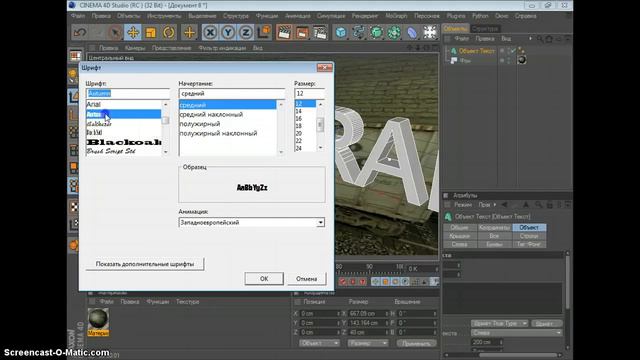Click the Undo arrow in Cinema 4D toolbar

click(80, 32)
